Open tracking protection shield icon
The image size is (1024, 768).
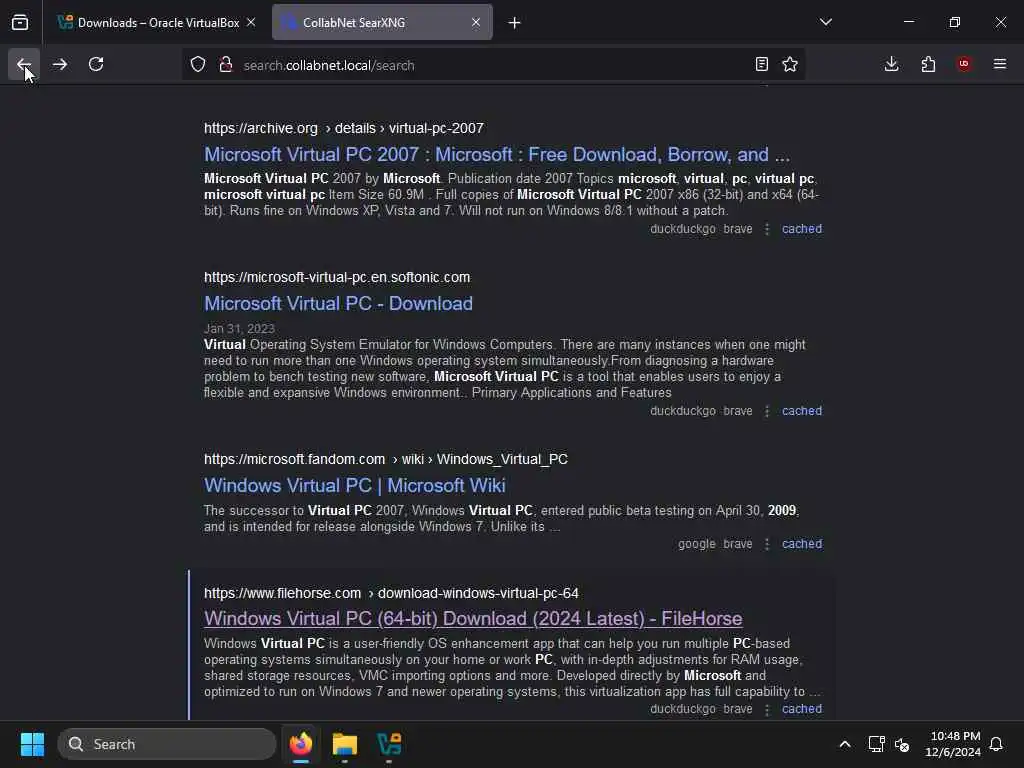coord(198,65)
